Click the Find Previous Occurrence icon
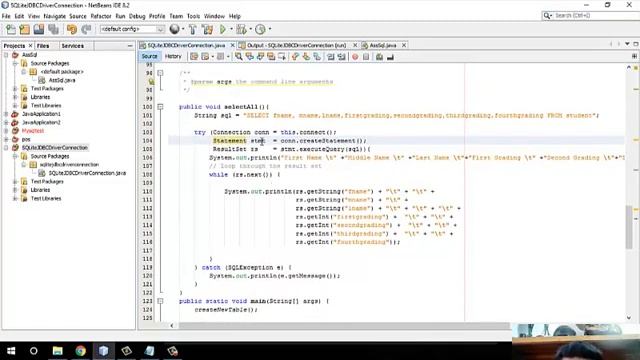The height and width of the screenshot is (360, 640). tap(249, 57)
